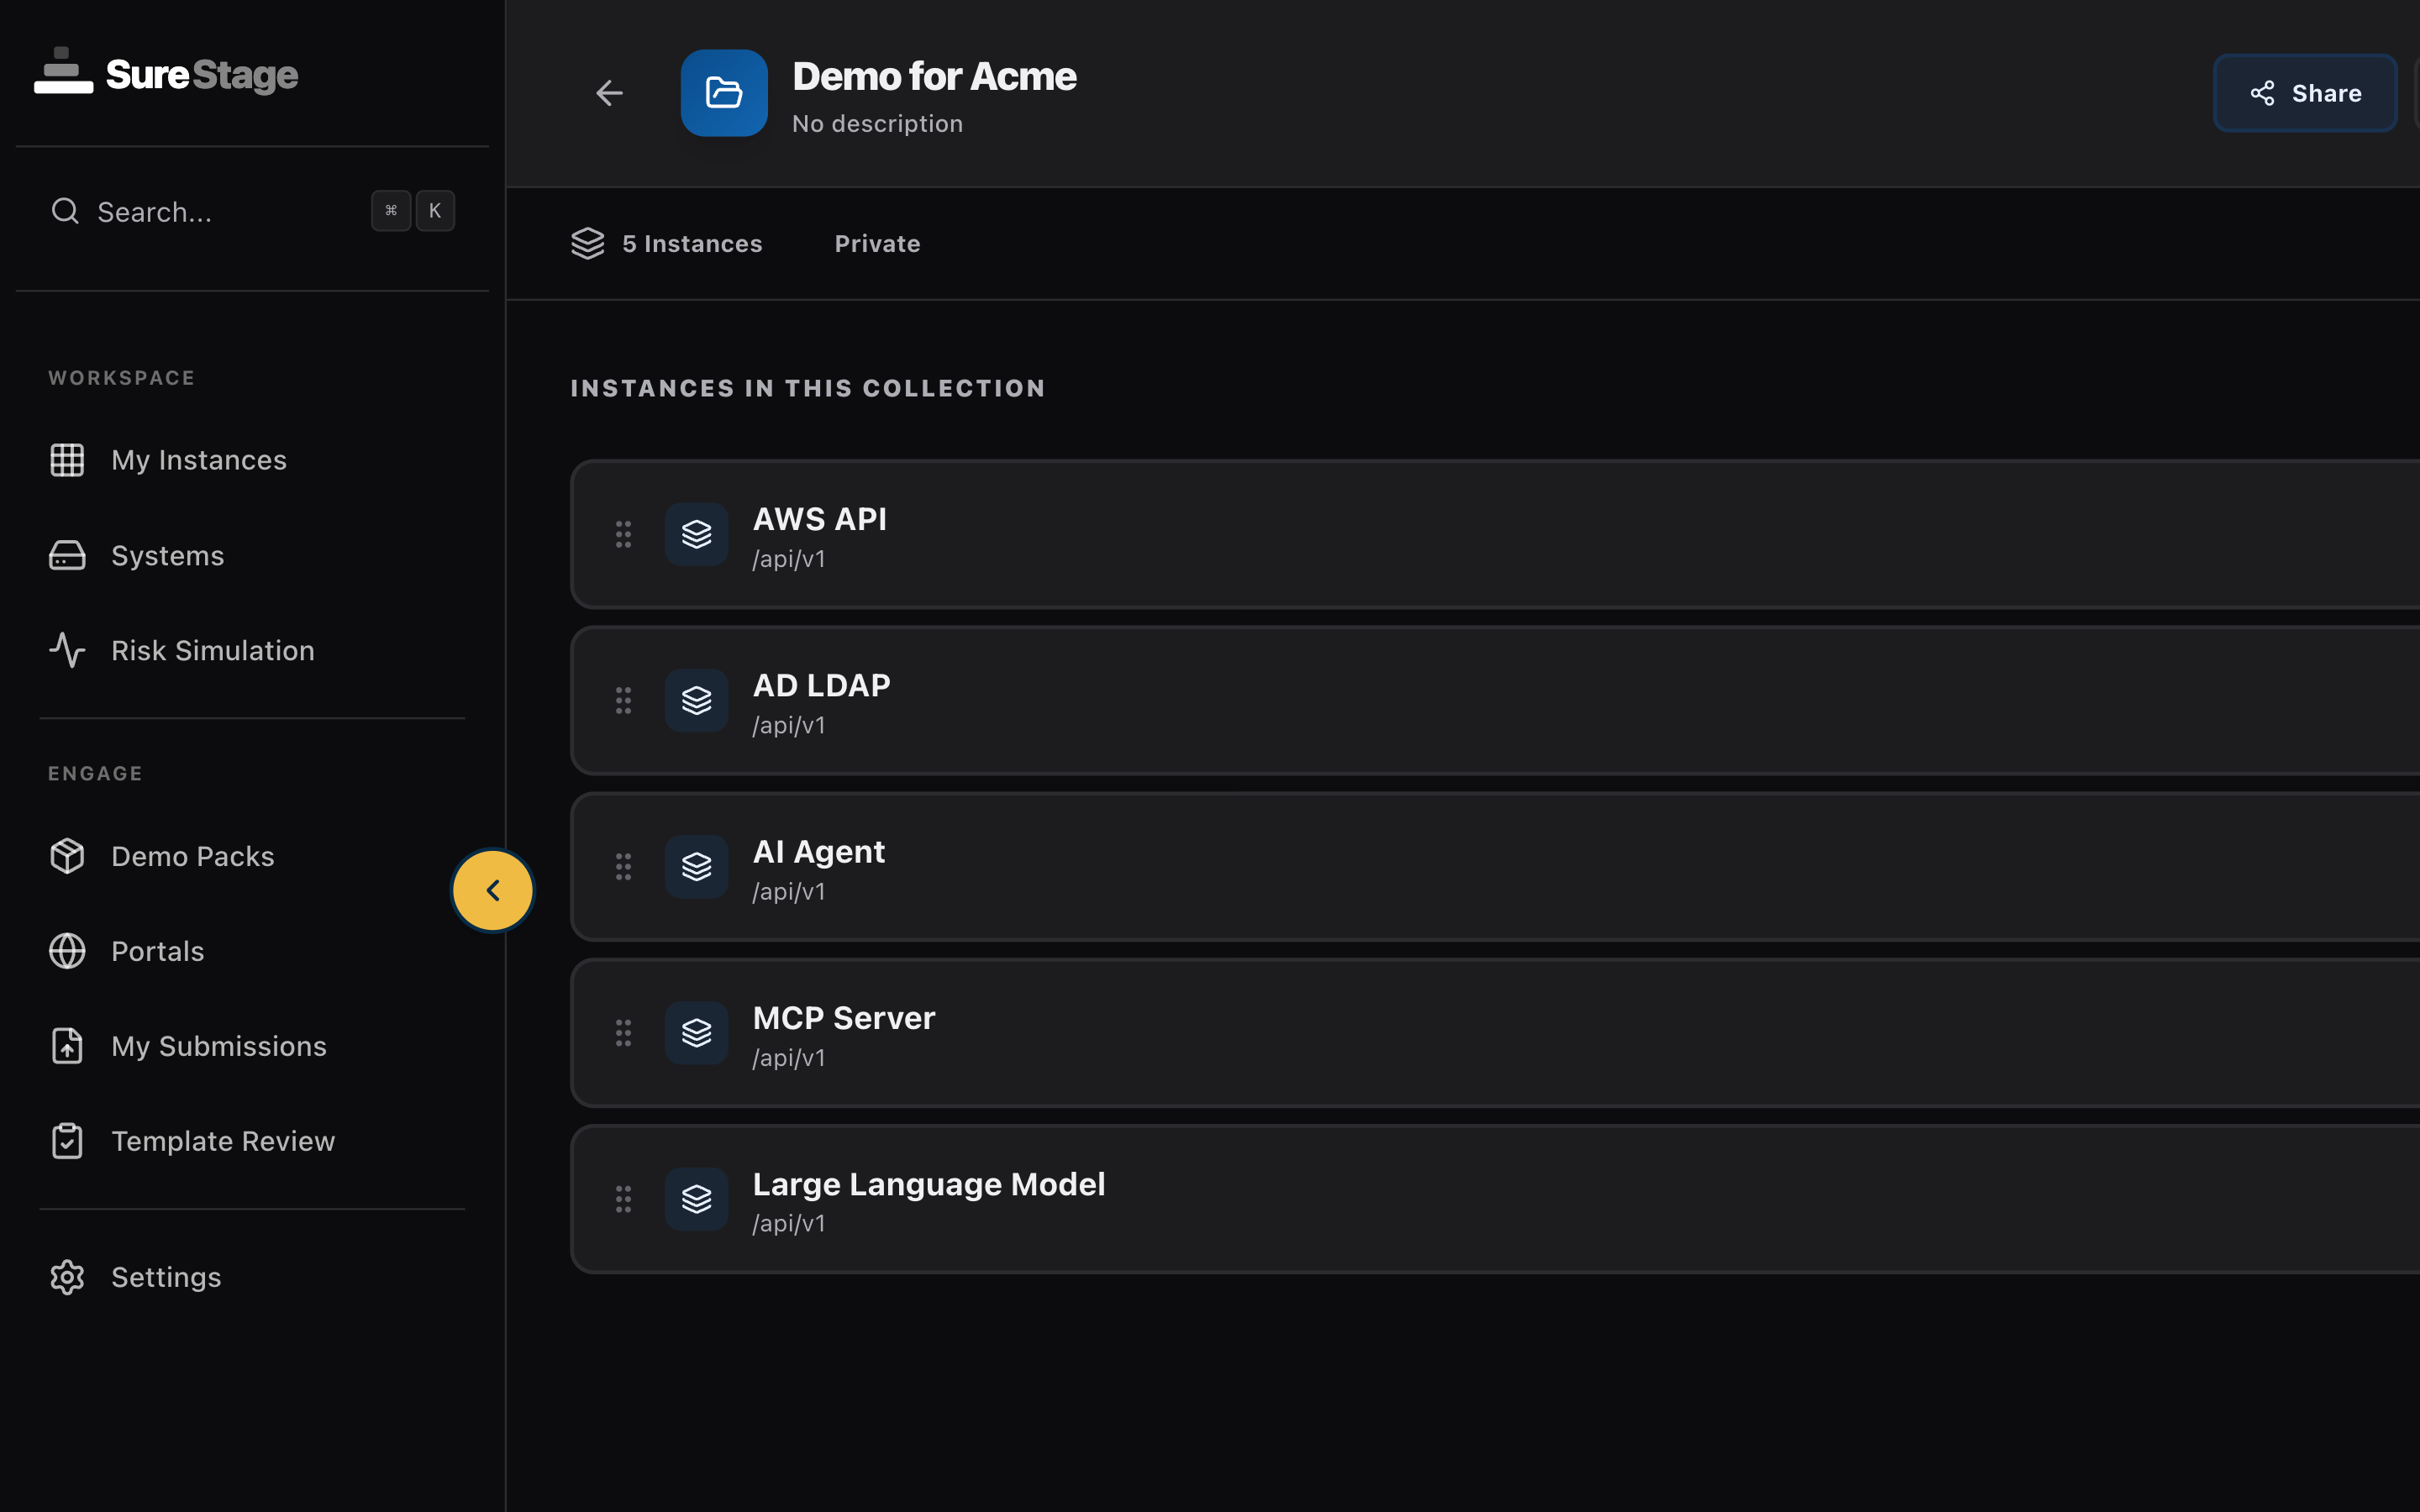The image size is (2420, 1512).
Task: Navigate back using the arrow button
Action: tap(609, 92)
